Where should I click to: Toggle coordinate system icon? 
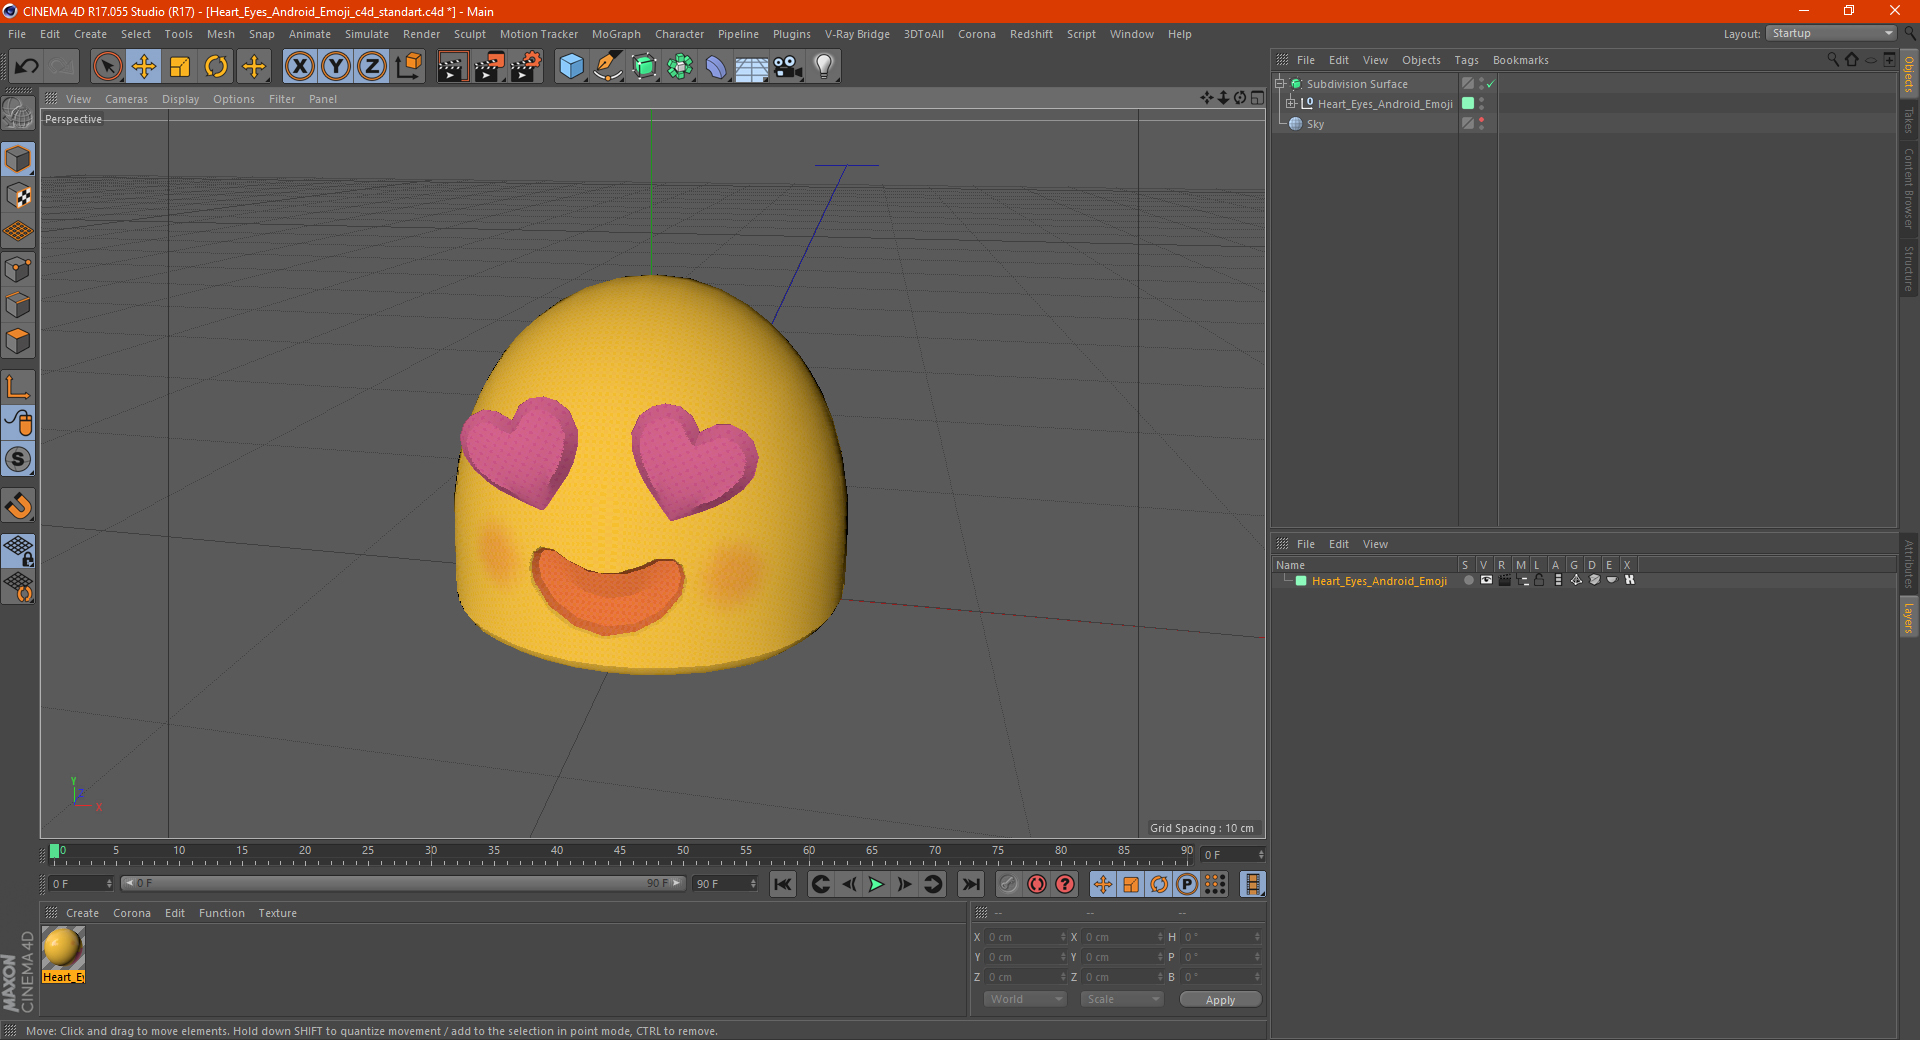click(x=408, y=67)
